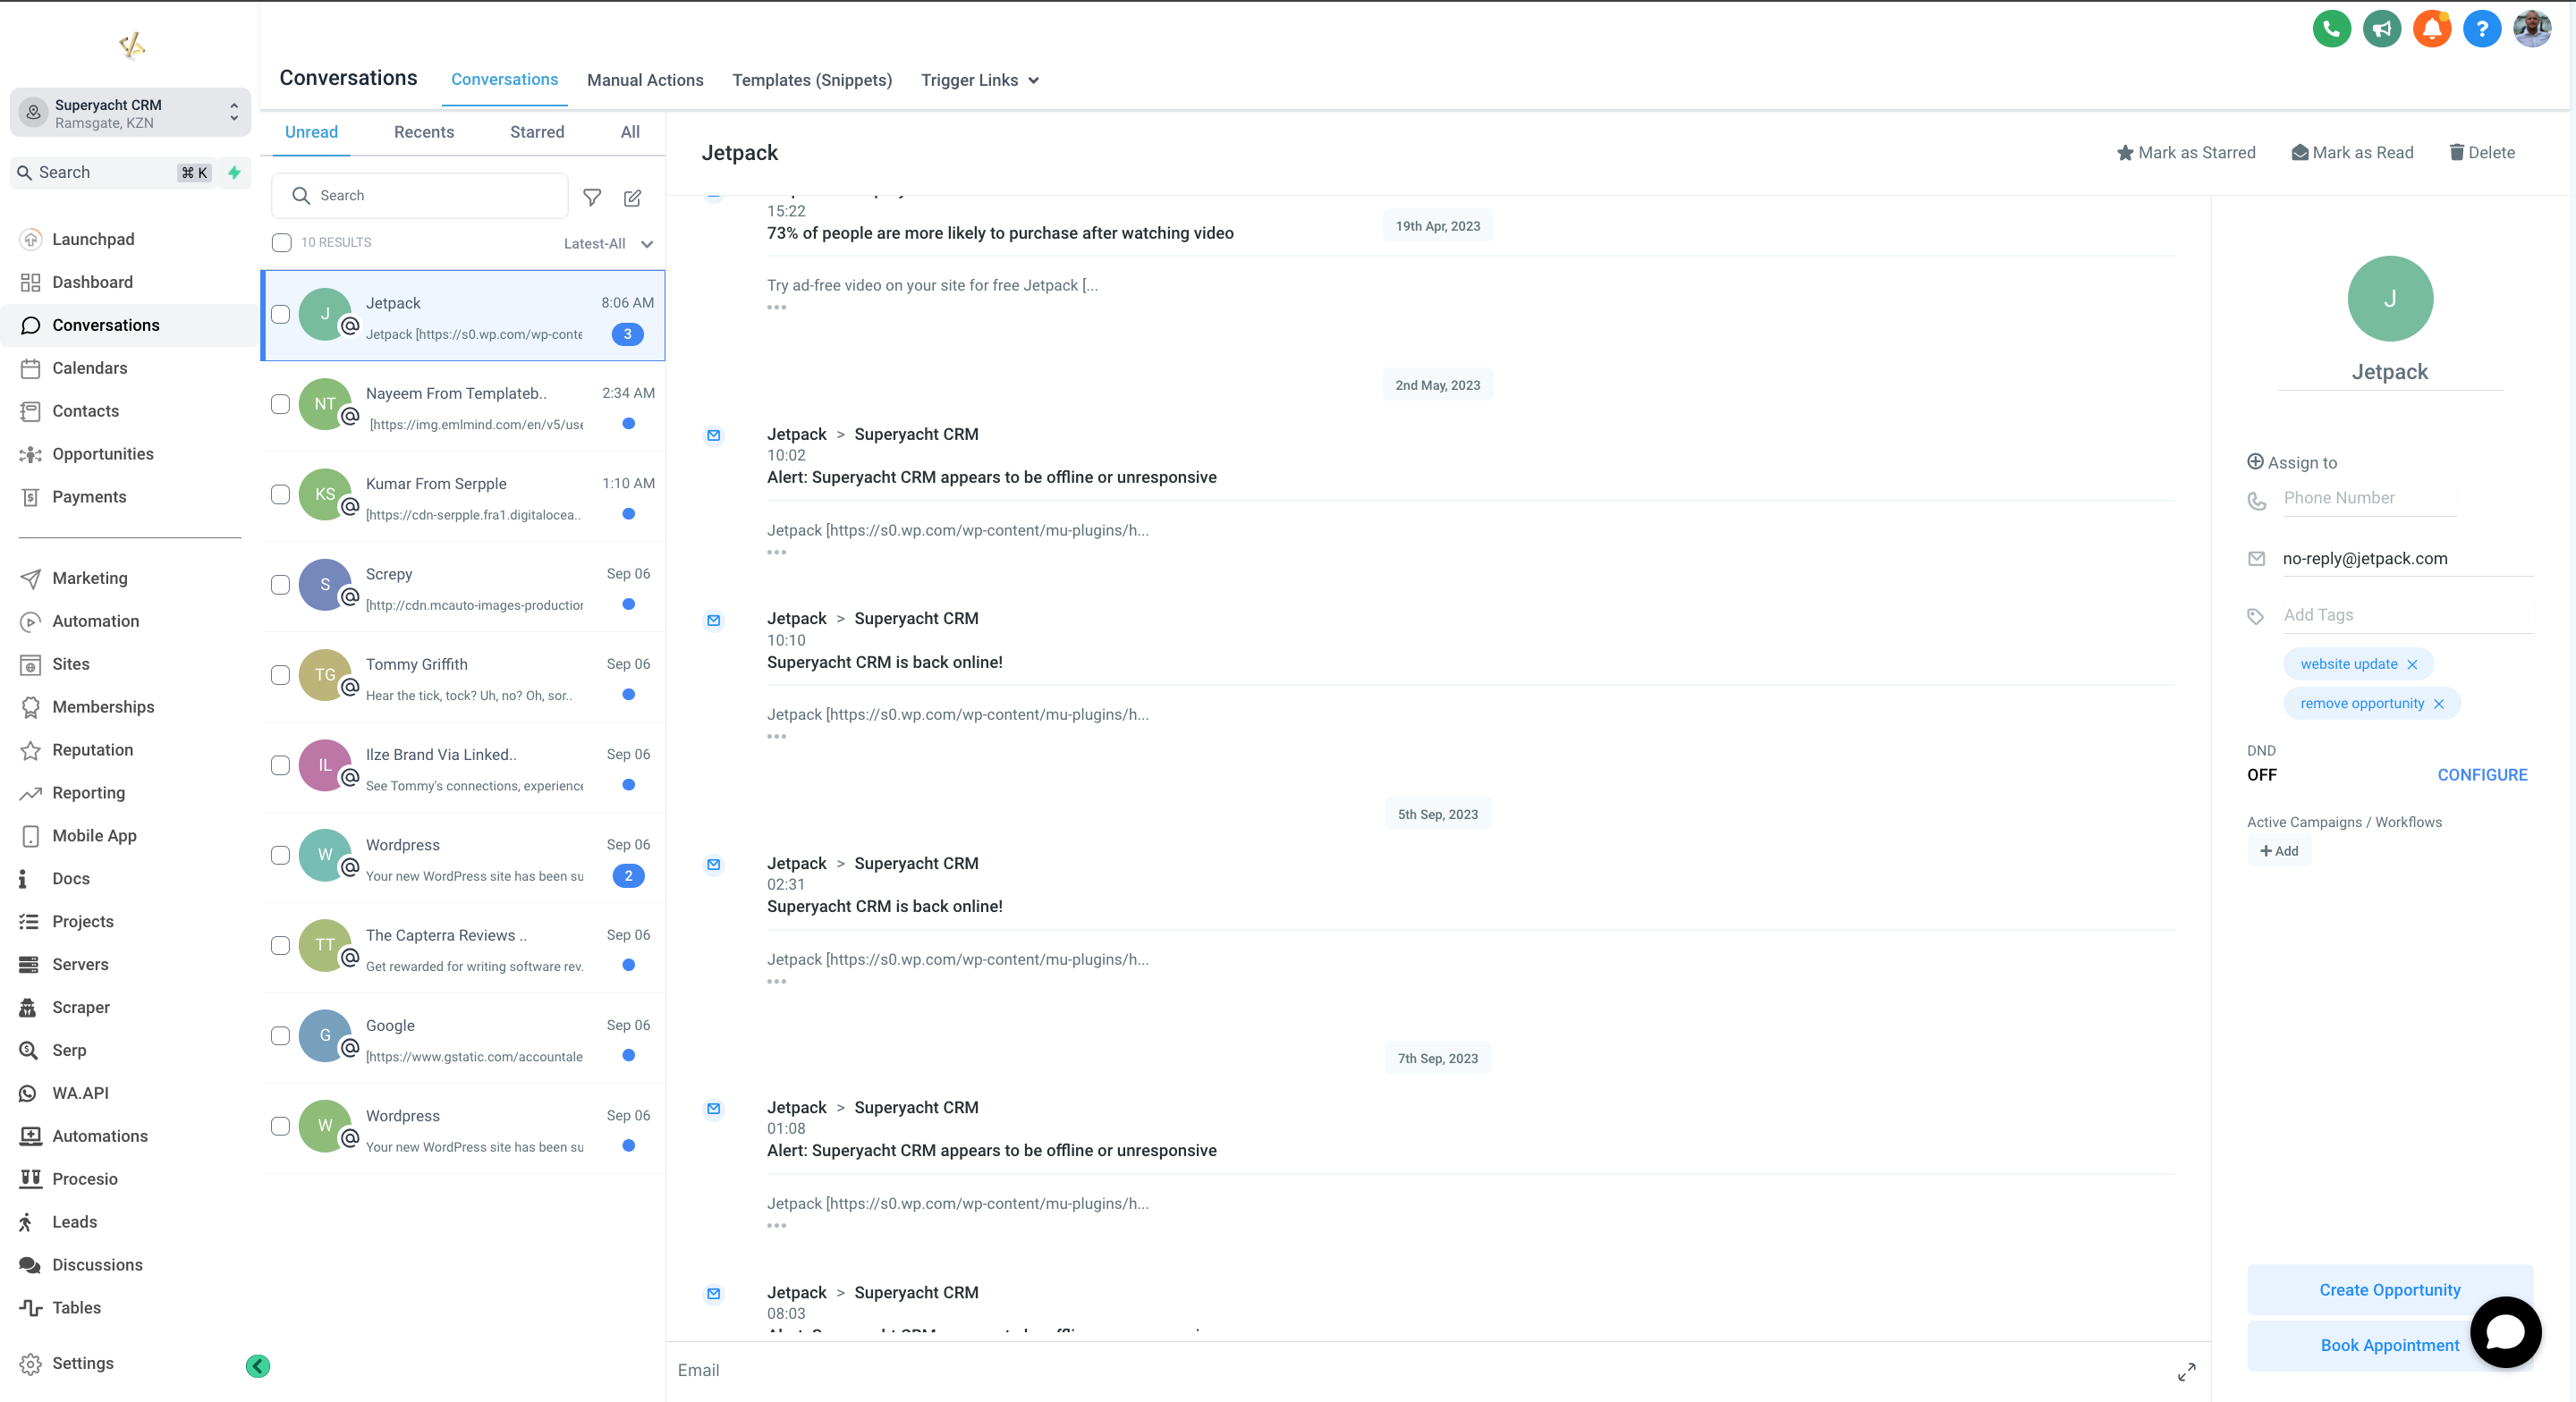The height and width of the screenshot is (1402, 2576).
Task: Toggle select-all 10 results checkbox
Action: 282,242
